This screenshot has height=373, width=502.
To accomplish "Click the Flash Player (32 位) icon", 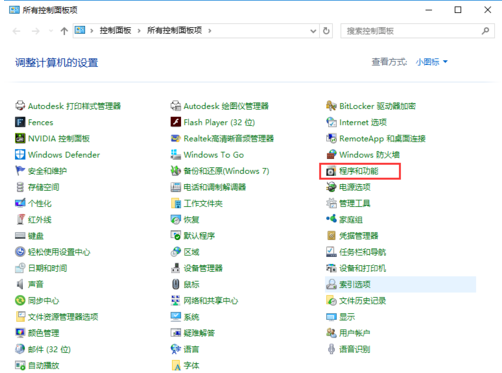I will pos(176,122).
